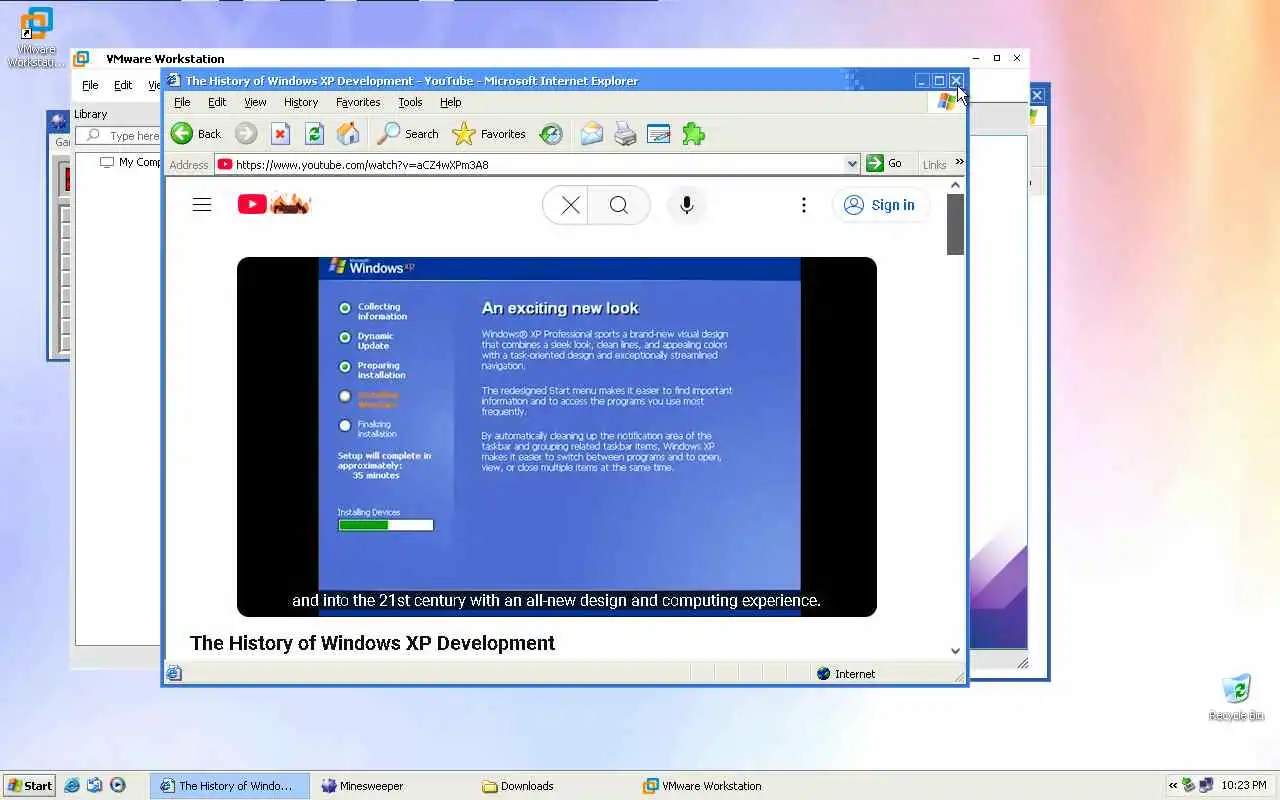
Task: Click the Sign in button on YouTube
Action: click(x=880, y=205)
